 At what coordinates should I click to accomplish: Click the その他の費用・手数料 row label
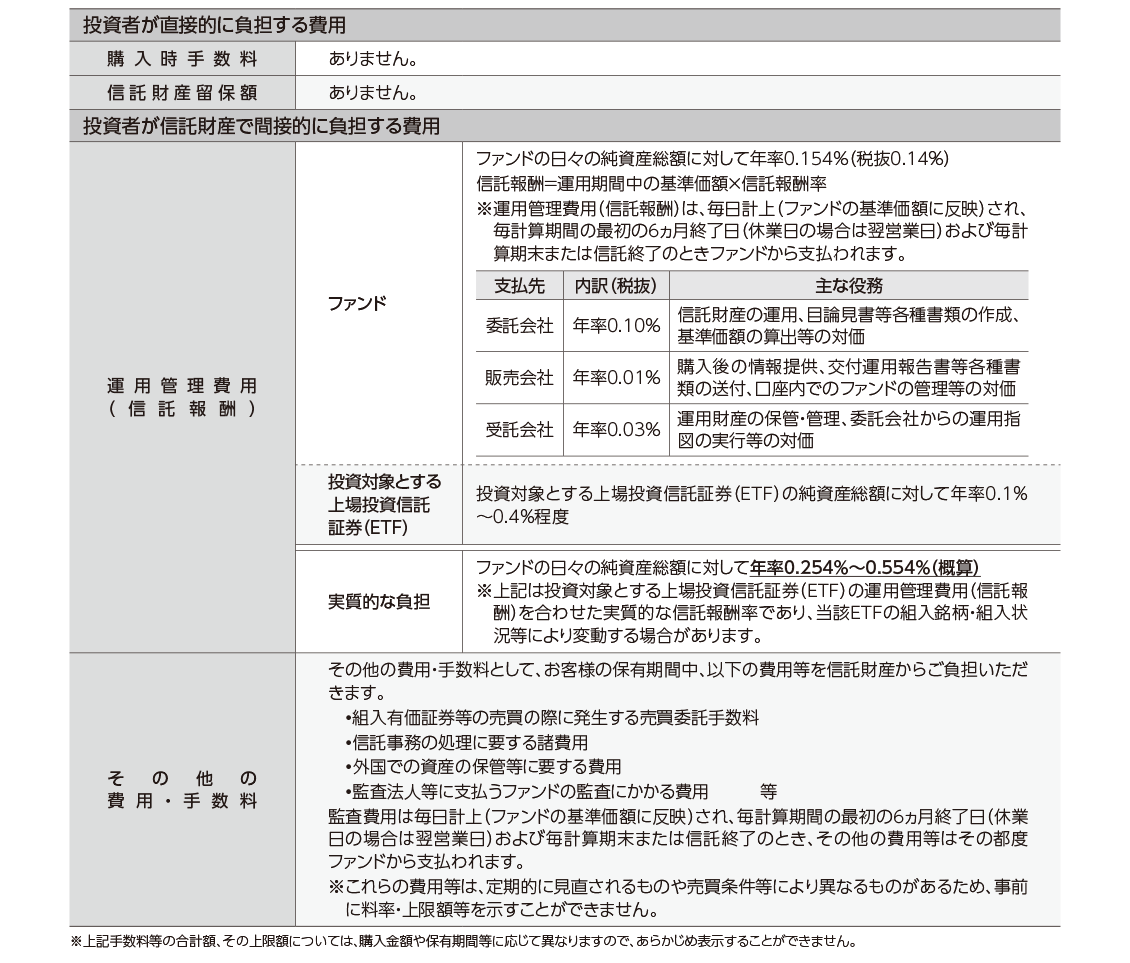click(x=182, y=790)
